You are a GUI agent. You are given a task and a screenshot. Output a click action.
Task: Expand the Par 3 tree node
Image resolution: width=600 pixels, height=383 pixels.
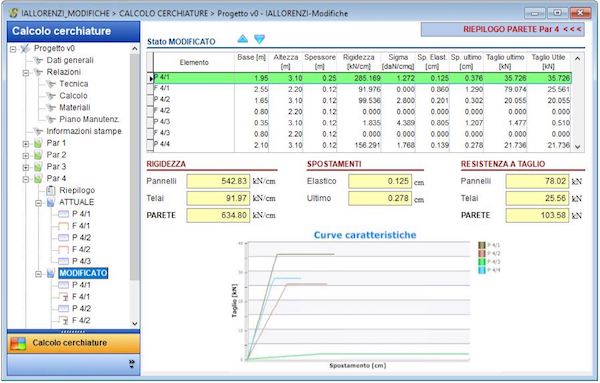[26, 168]
